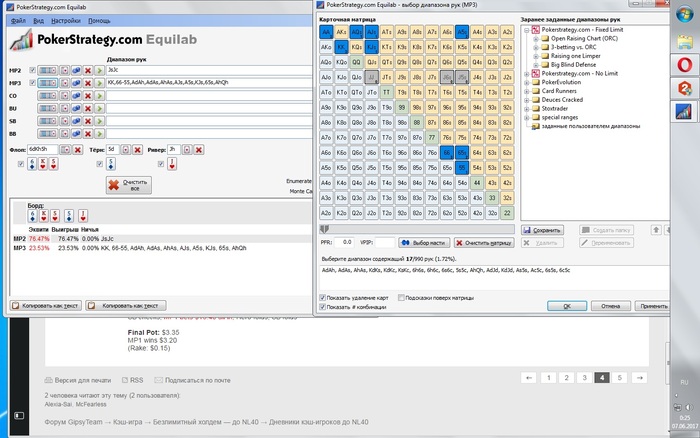This screenshot has width=700, height=438.
Task: Clear the SB range with the red X
Action: coord(88,121)
